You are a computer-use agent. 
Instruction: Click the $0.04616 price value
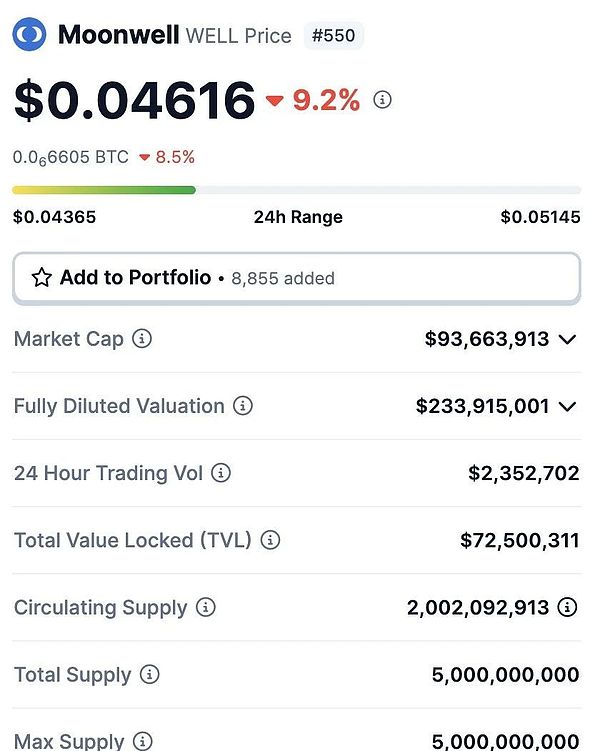point(134,100)
